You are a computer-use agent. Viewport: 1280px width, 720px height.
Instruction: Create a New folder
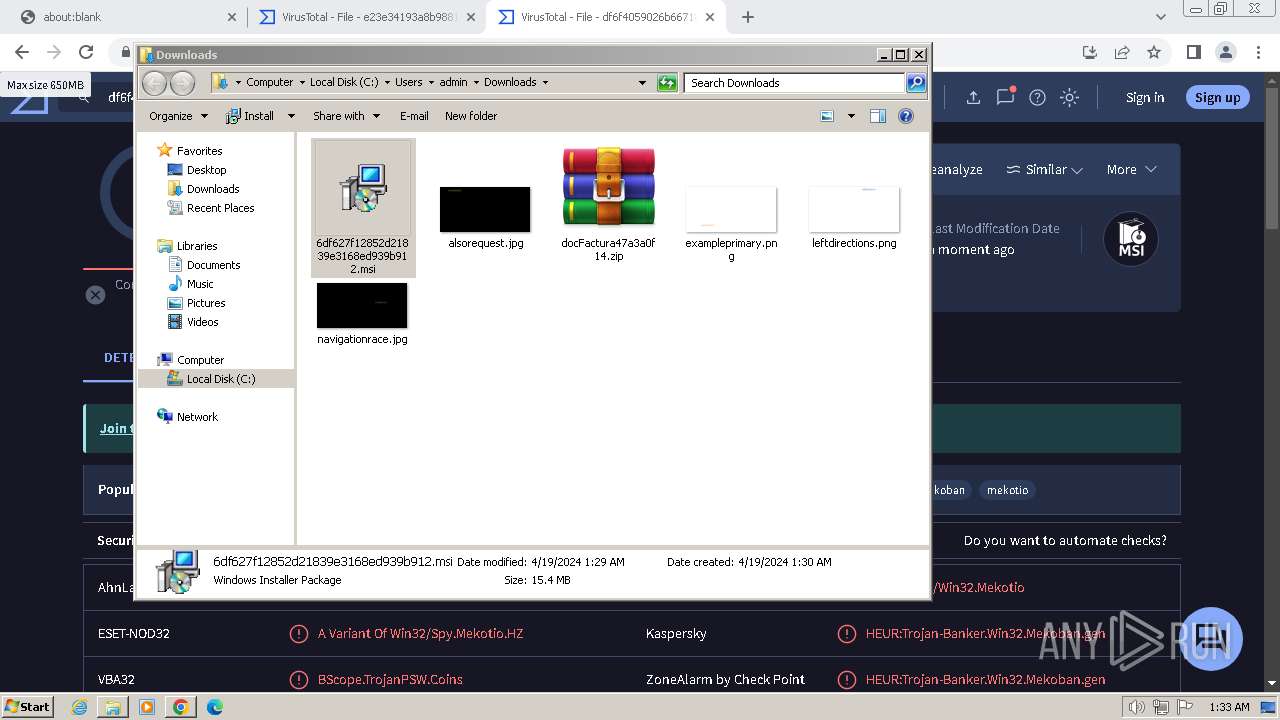[471, 116]
